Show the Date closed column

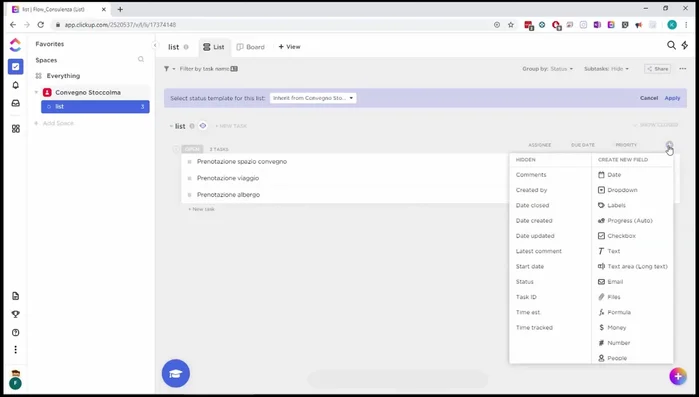pyautogui.click(x=532, y=205)
